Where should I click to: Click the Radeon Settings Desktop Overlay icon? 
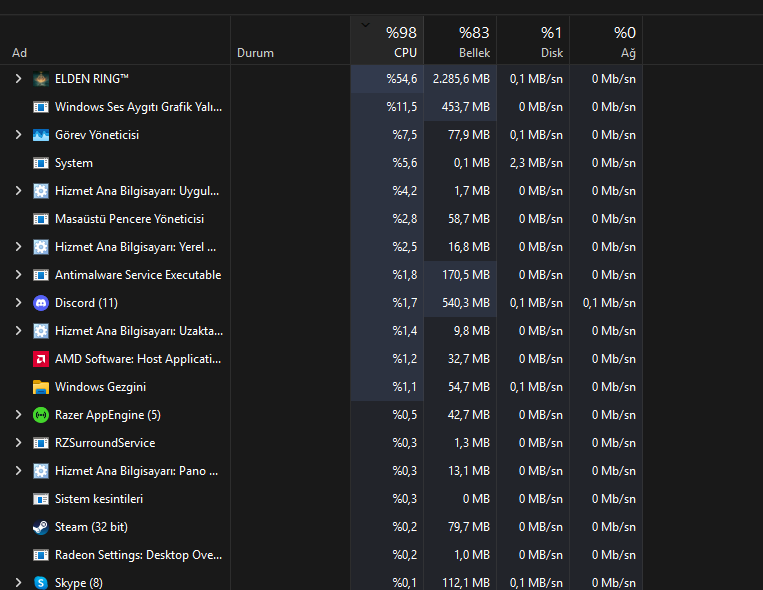click(41, 555)
